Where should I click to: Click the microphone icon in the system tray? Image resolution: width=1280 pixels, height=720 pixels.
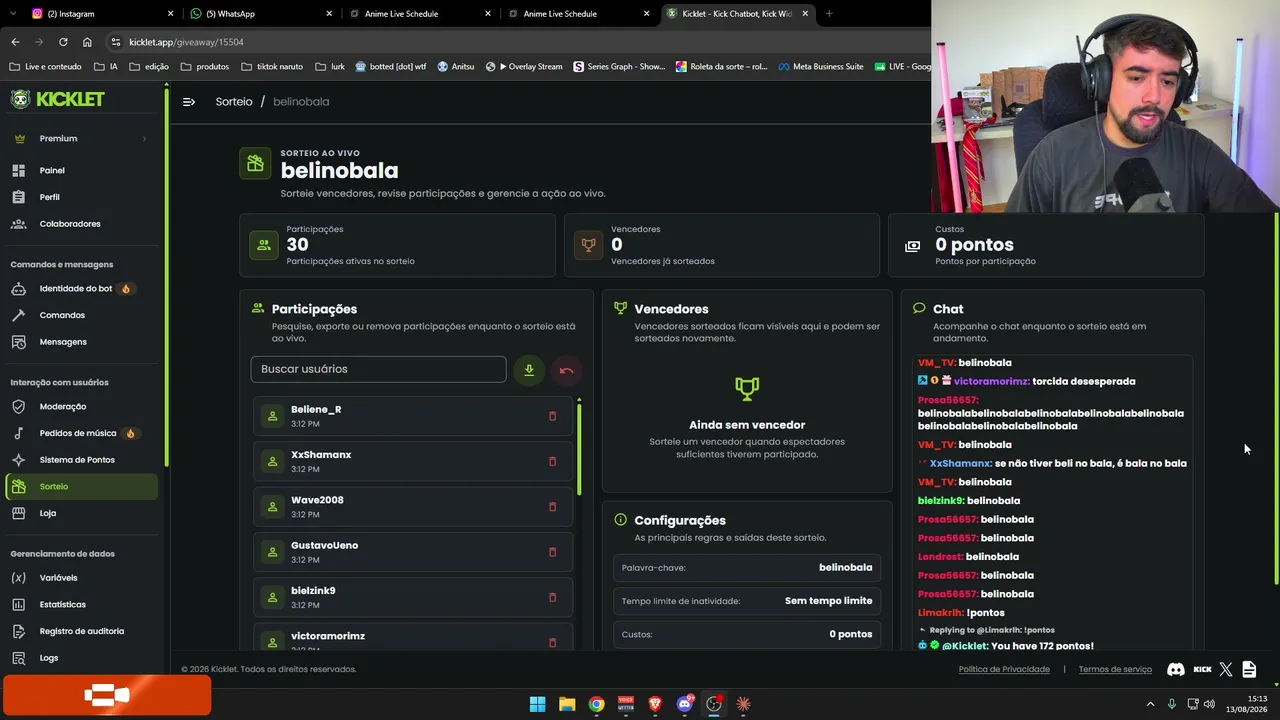[x=1172, y=704]
